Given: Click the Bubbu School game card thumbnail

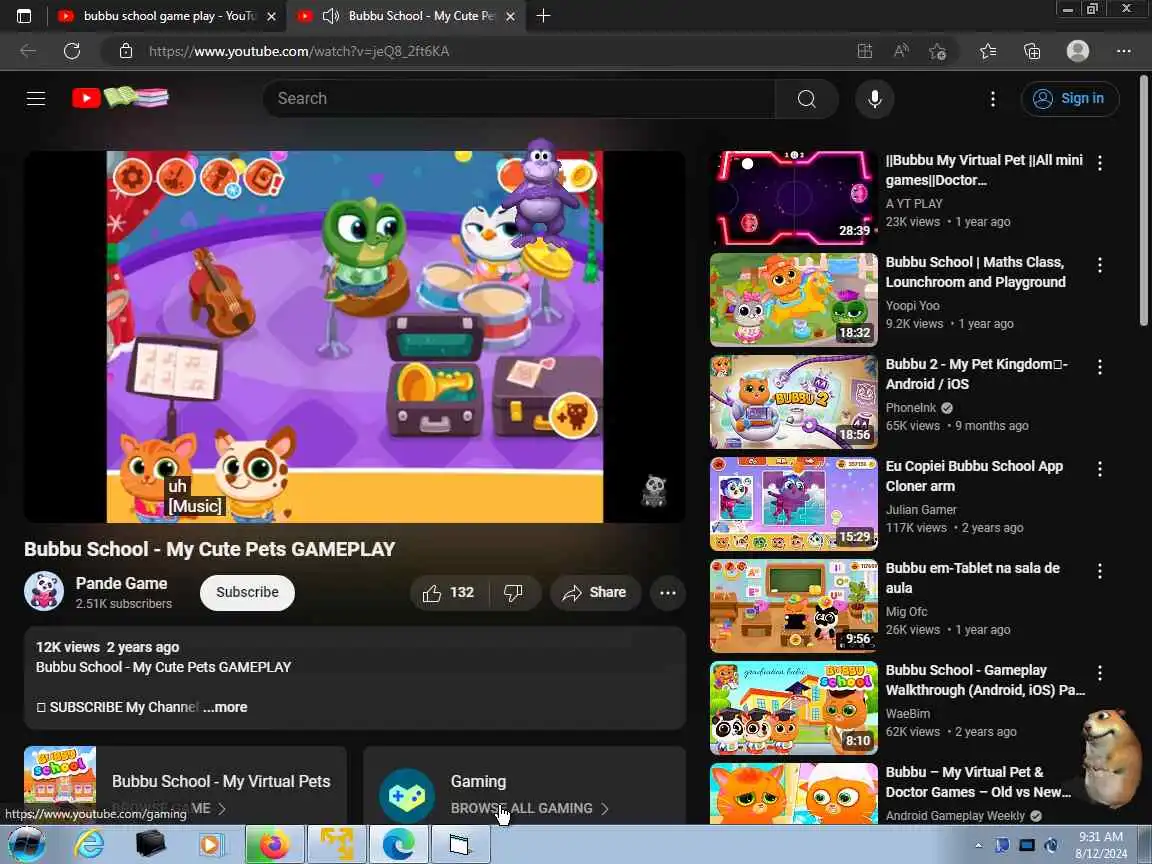Looking at the screenshot, I should tap(60, 783).
